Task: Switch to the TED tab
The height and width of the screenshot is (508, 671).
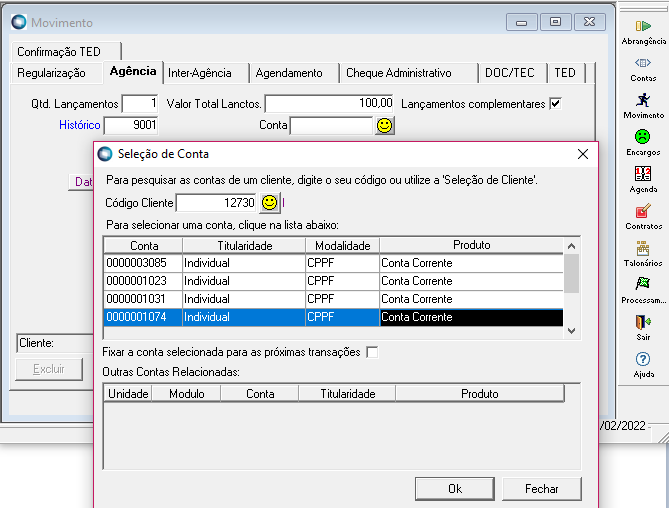Action: pos(565,73)
